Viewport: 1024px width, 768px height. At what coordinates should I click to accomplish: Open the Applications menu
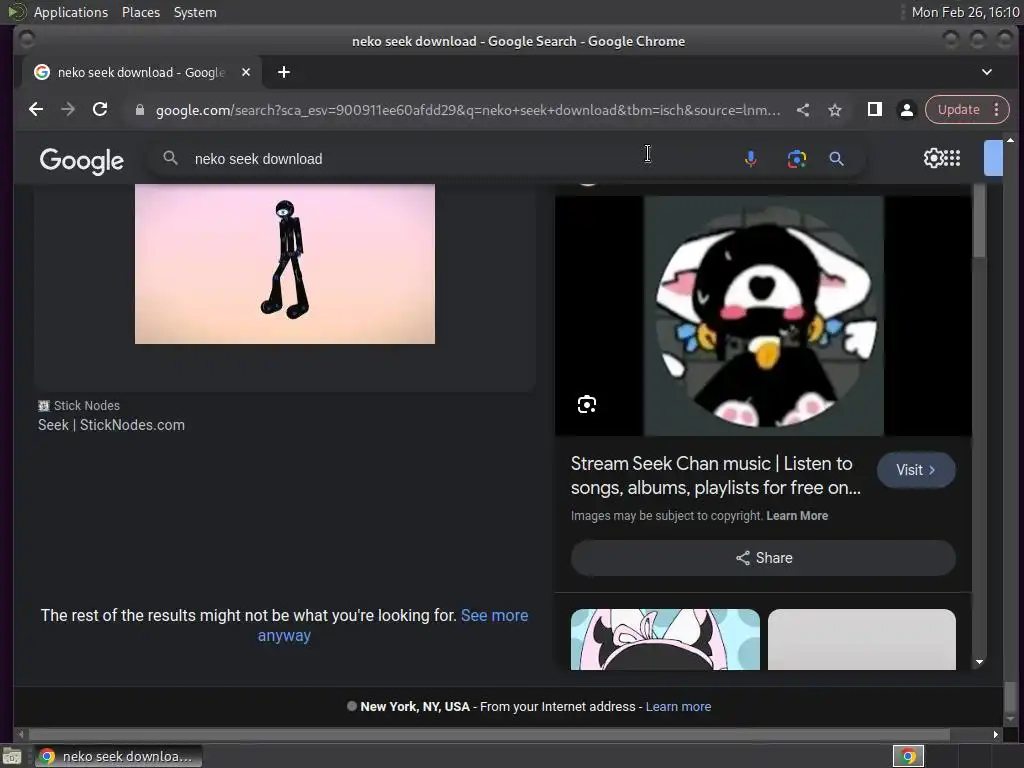pos(71,12)
